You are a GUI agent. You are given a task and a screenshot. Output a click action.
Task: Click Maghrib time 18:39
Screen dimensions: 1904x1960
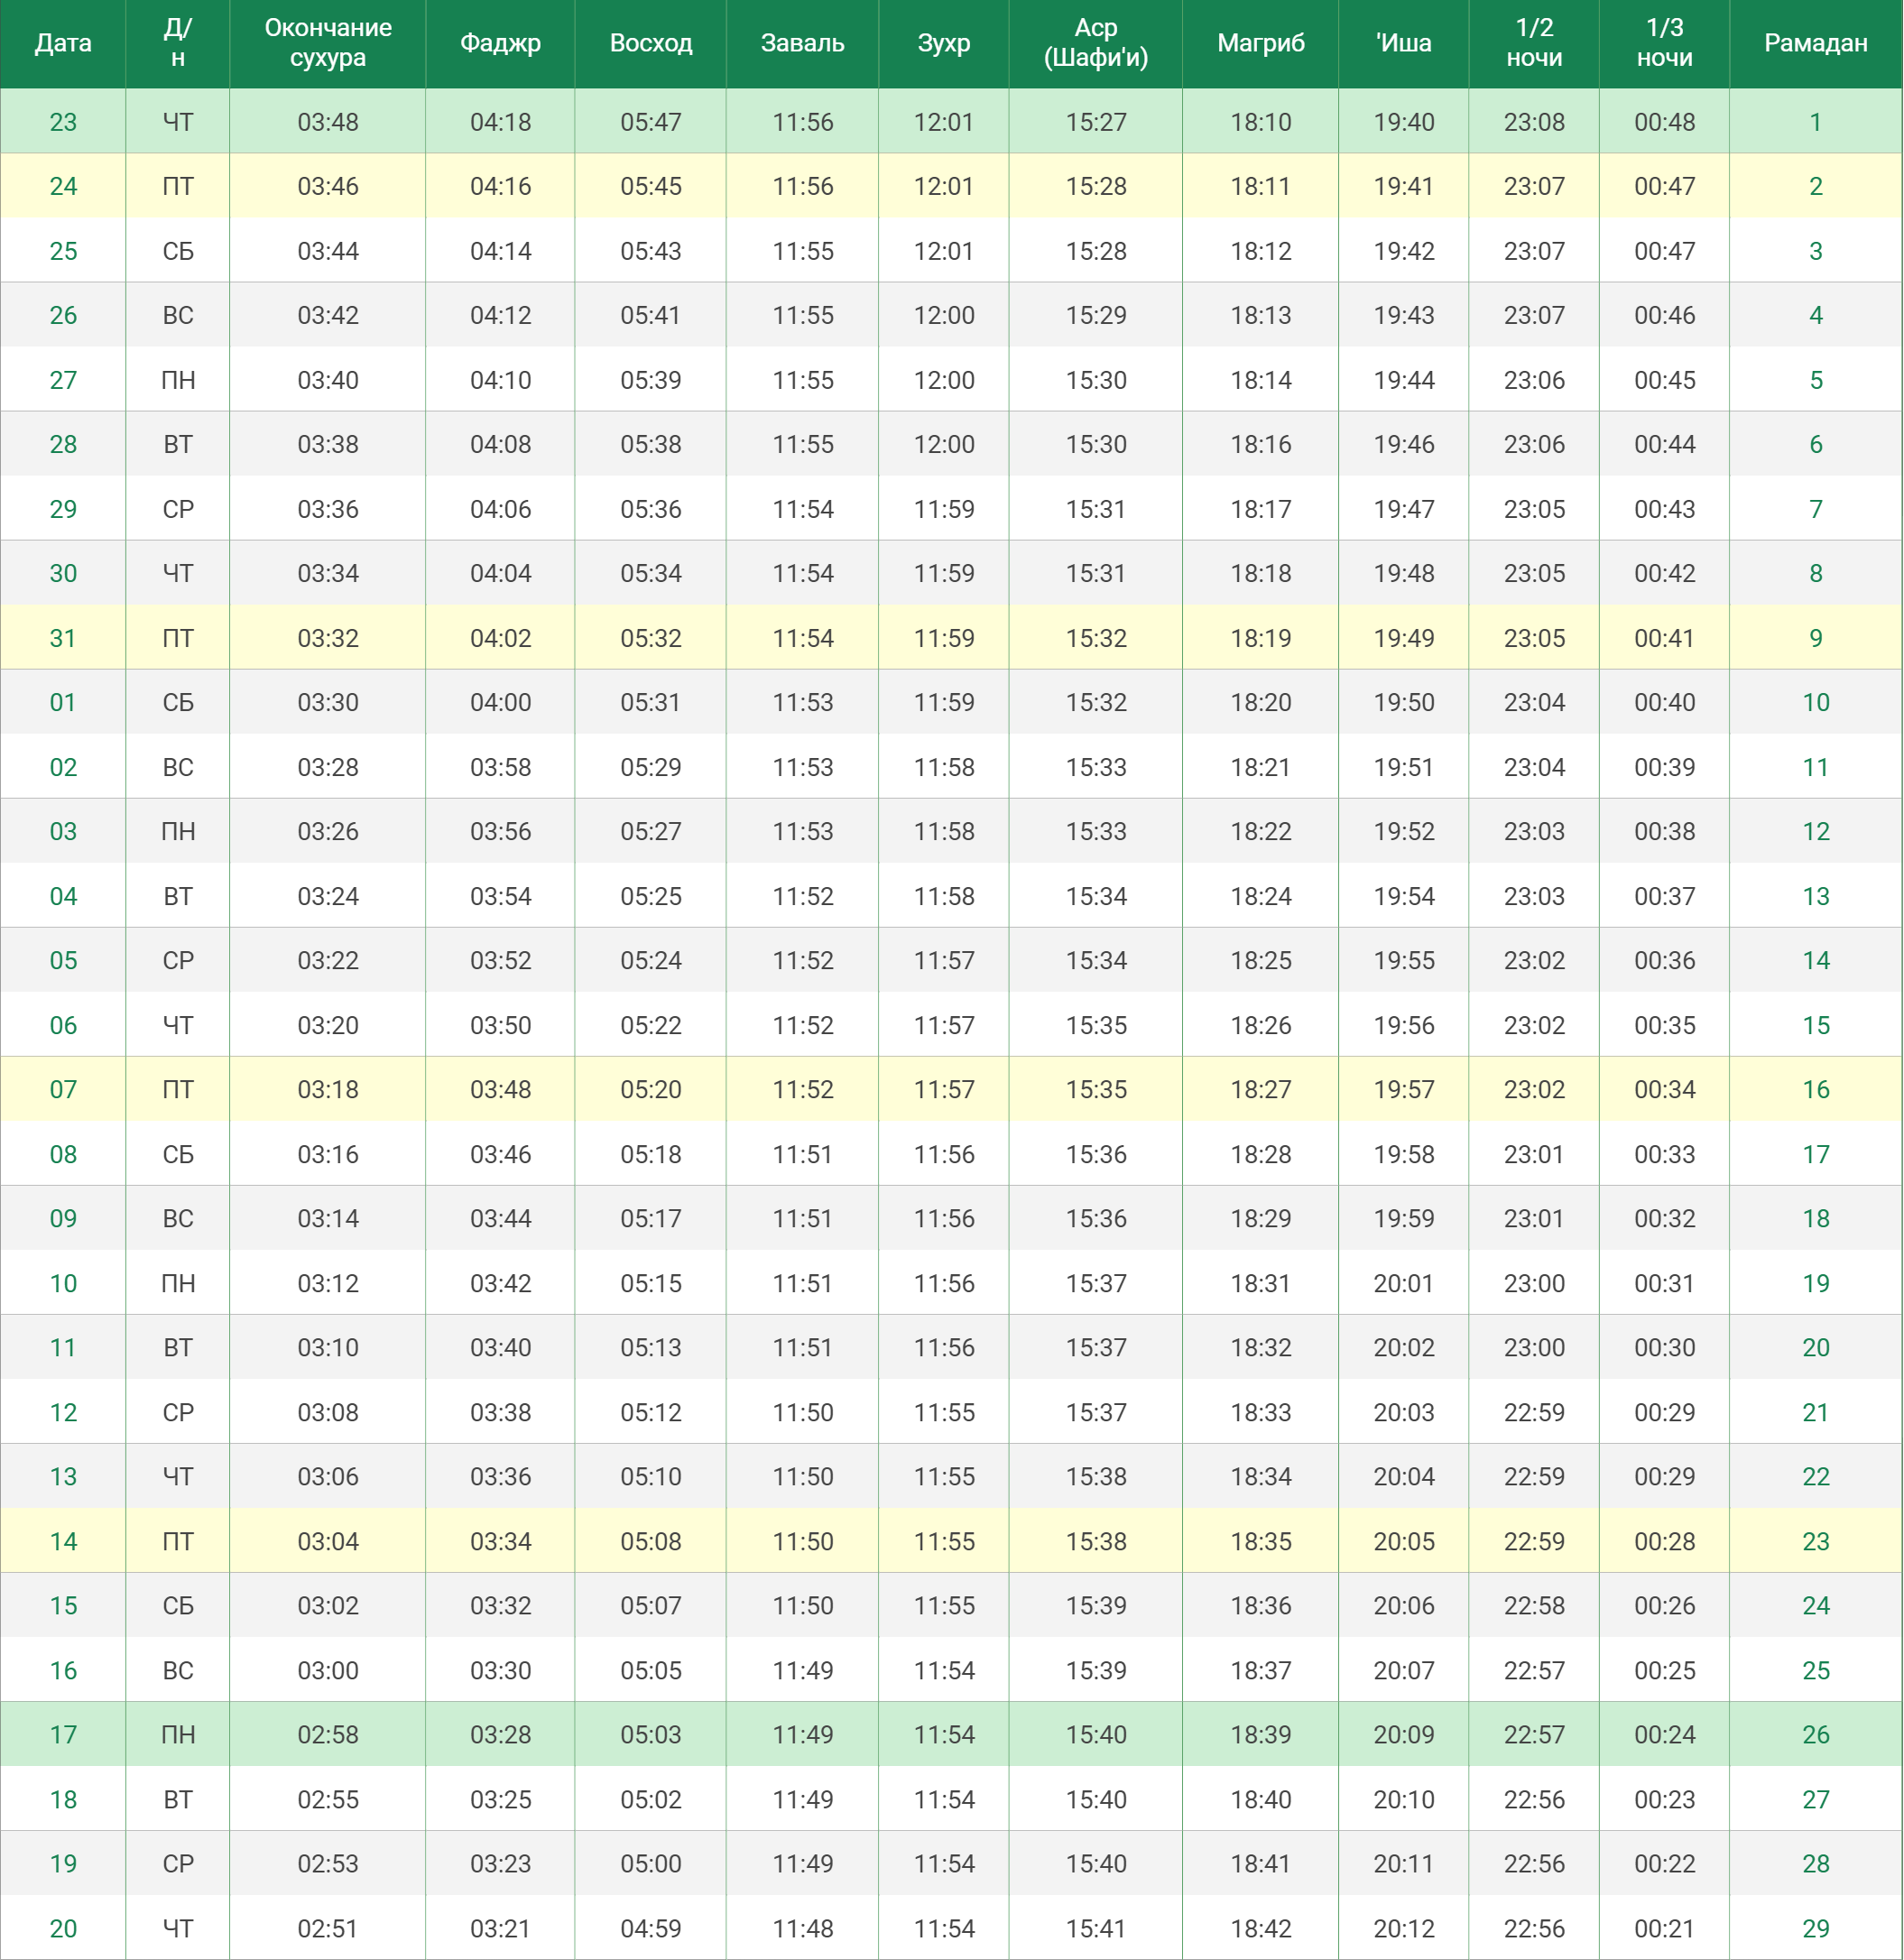(x=1260, y=1734)
